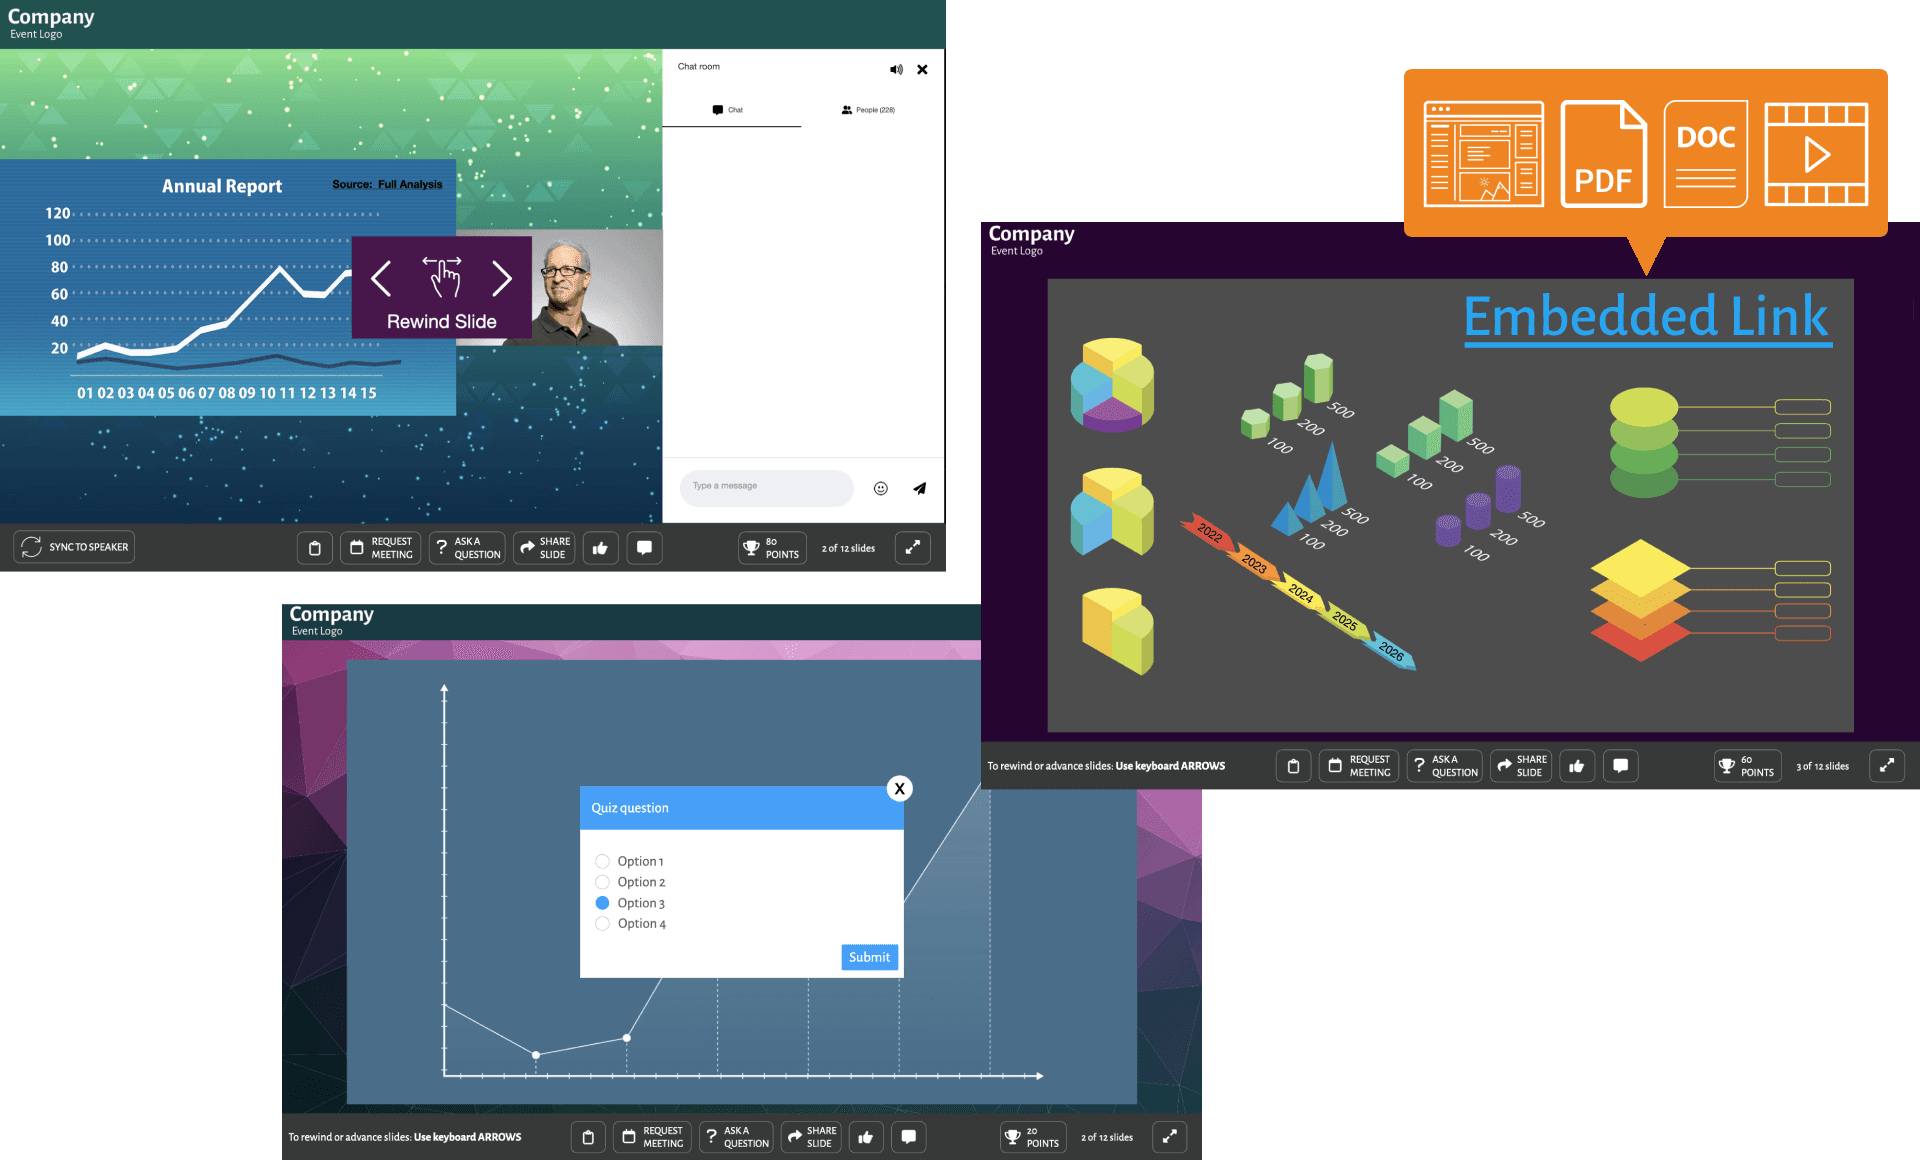Advance slide with right chevron arrow

[502, 278]
